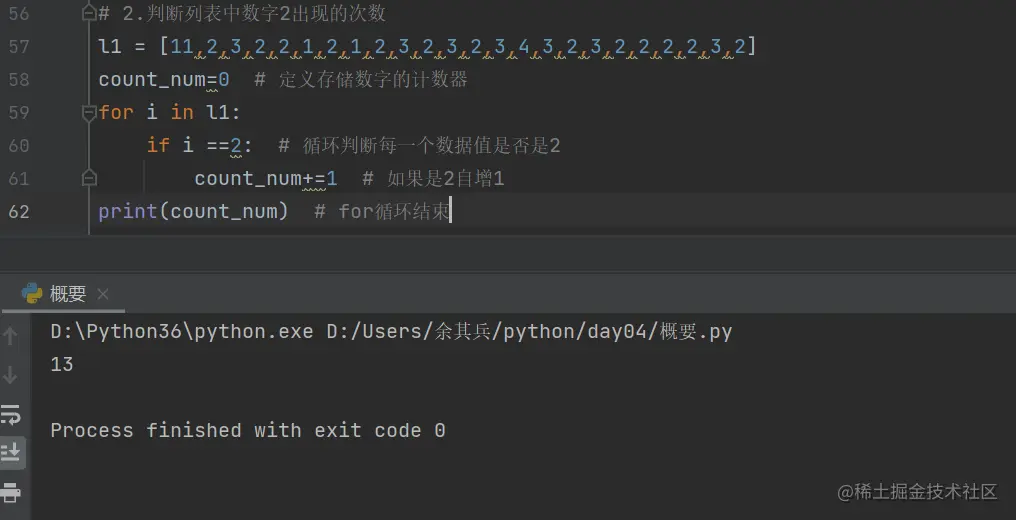Screen dimensions: 1016x520
Task: Collapse the fold marker at line 56
Action: point(89,13)
